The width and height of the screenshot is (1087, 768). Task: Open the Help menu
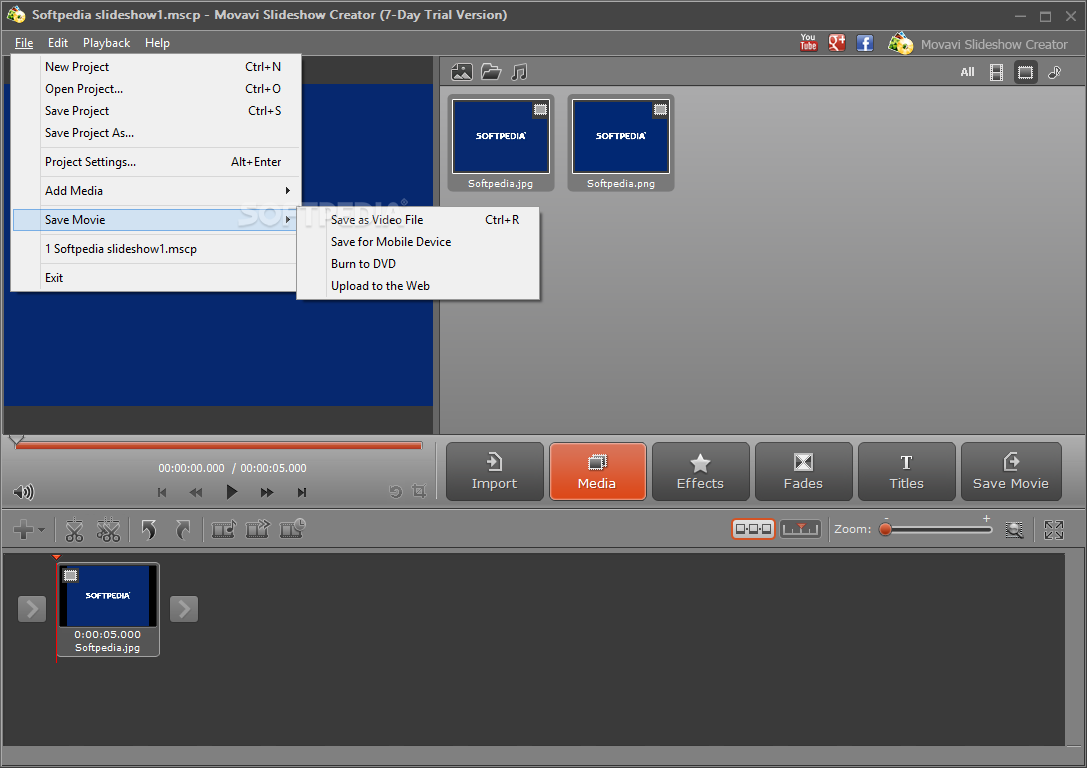tap(157, 43)
